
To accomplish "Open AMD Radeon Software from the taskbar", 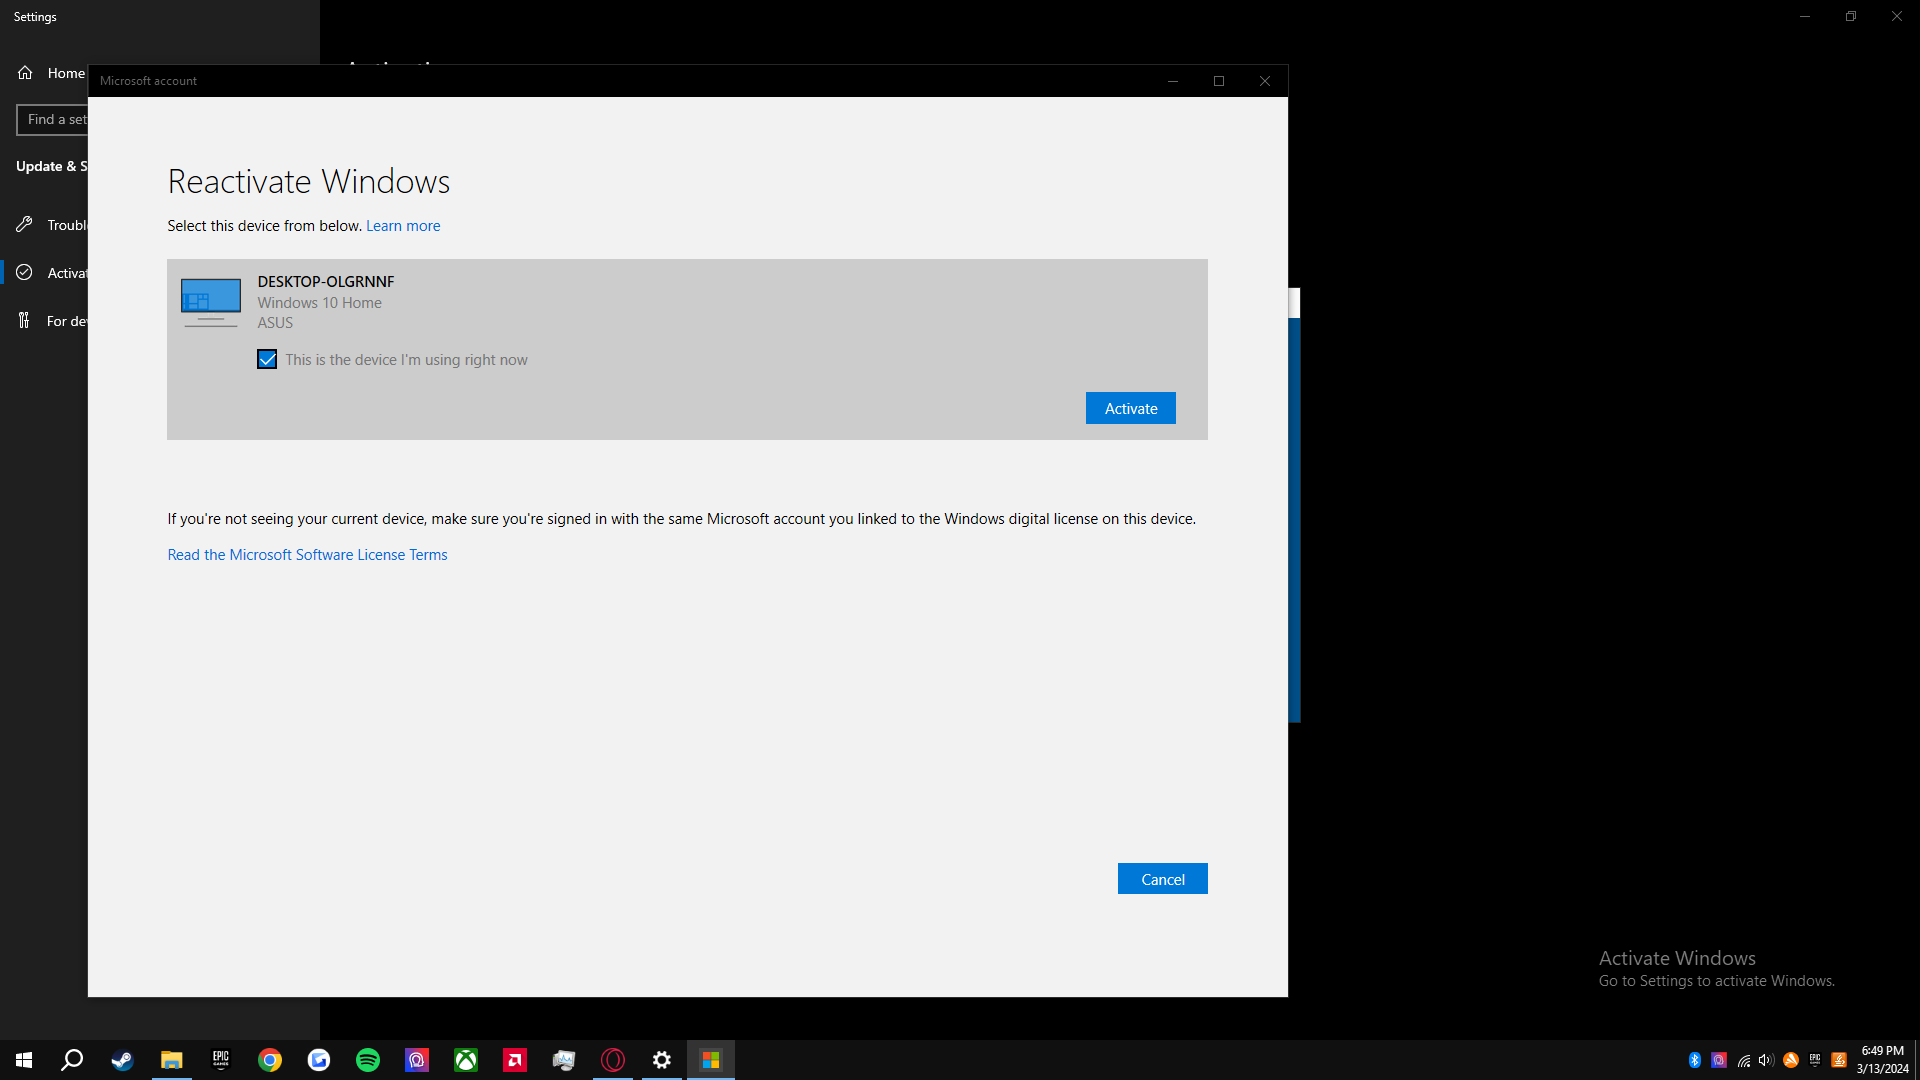I will 514,1059.
